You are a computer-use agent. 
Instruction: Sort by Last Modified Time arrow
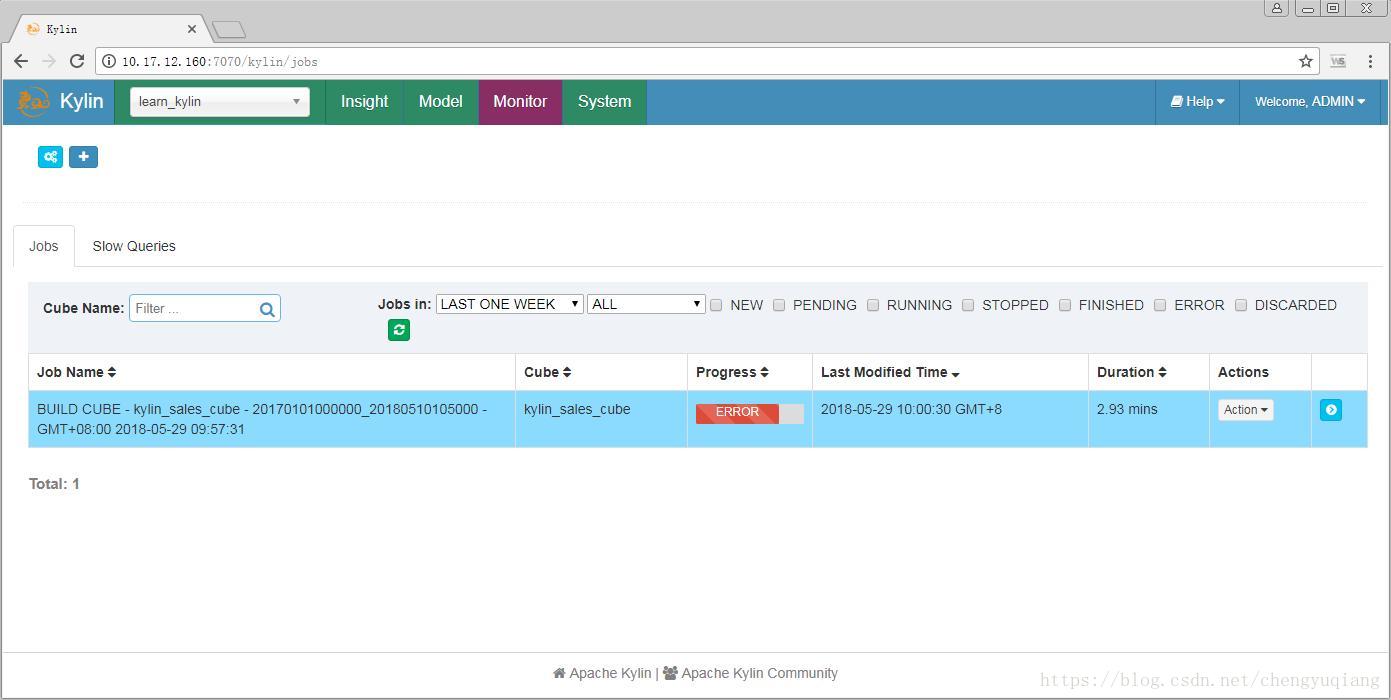click(955, 374)
